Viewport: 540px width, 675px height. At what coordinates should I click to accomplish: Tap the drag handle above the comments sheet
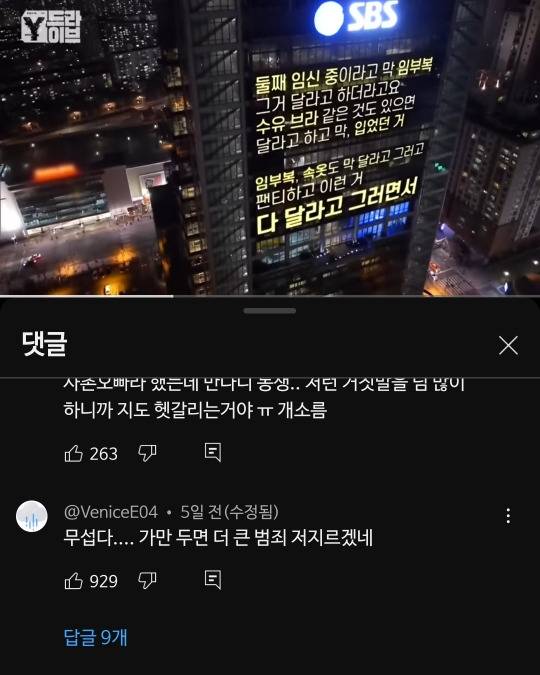(x=270, y=310)
